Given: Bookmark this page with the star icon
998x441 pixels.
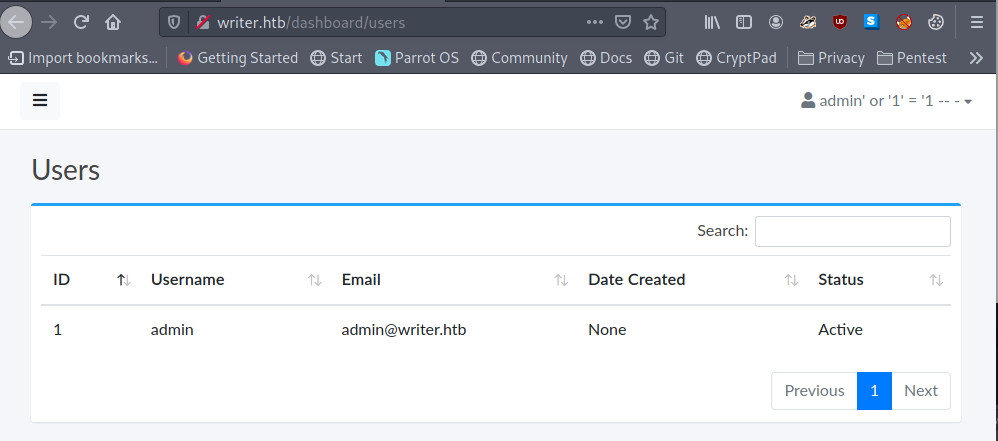Looking at the screenshot, I should point(651,21).
